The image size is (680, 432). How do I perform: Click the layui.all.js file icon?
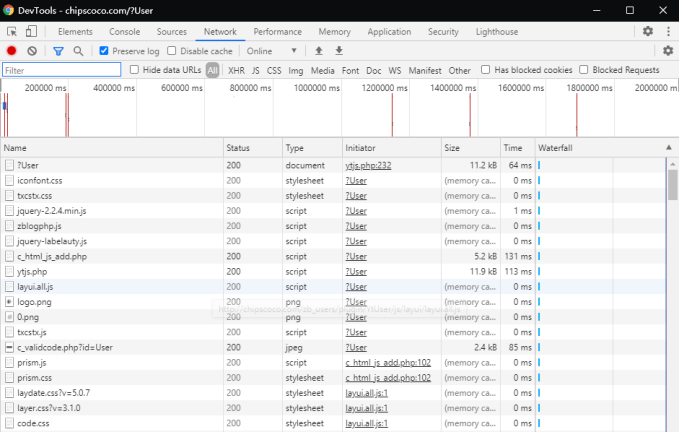tap(9, 287)
